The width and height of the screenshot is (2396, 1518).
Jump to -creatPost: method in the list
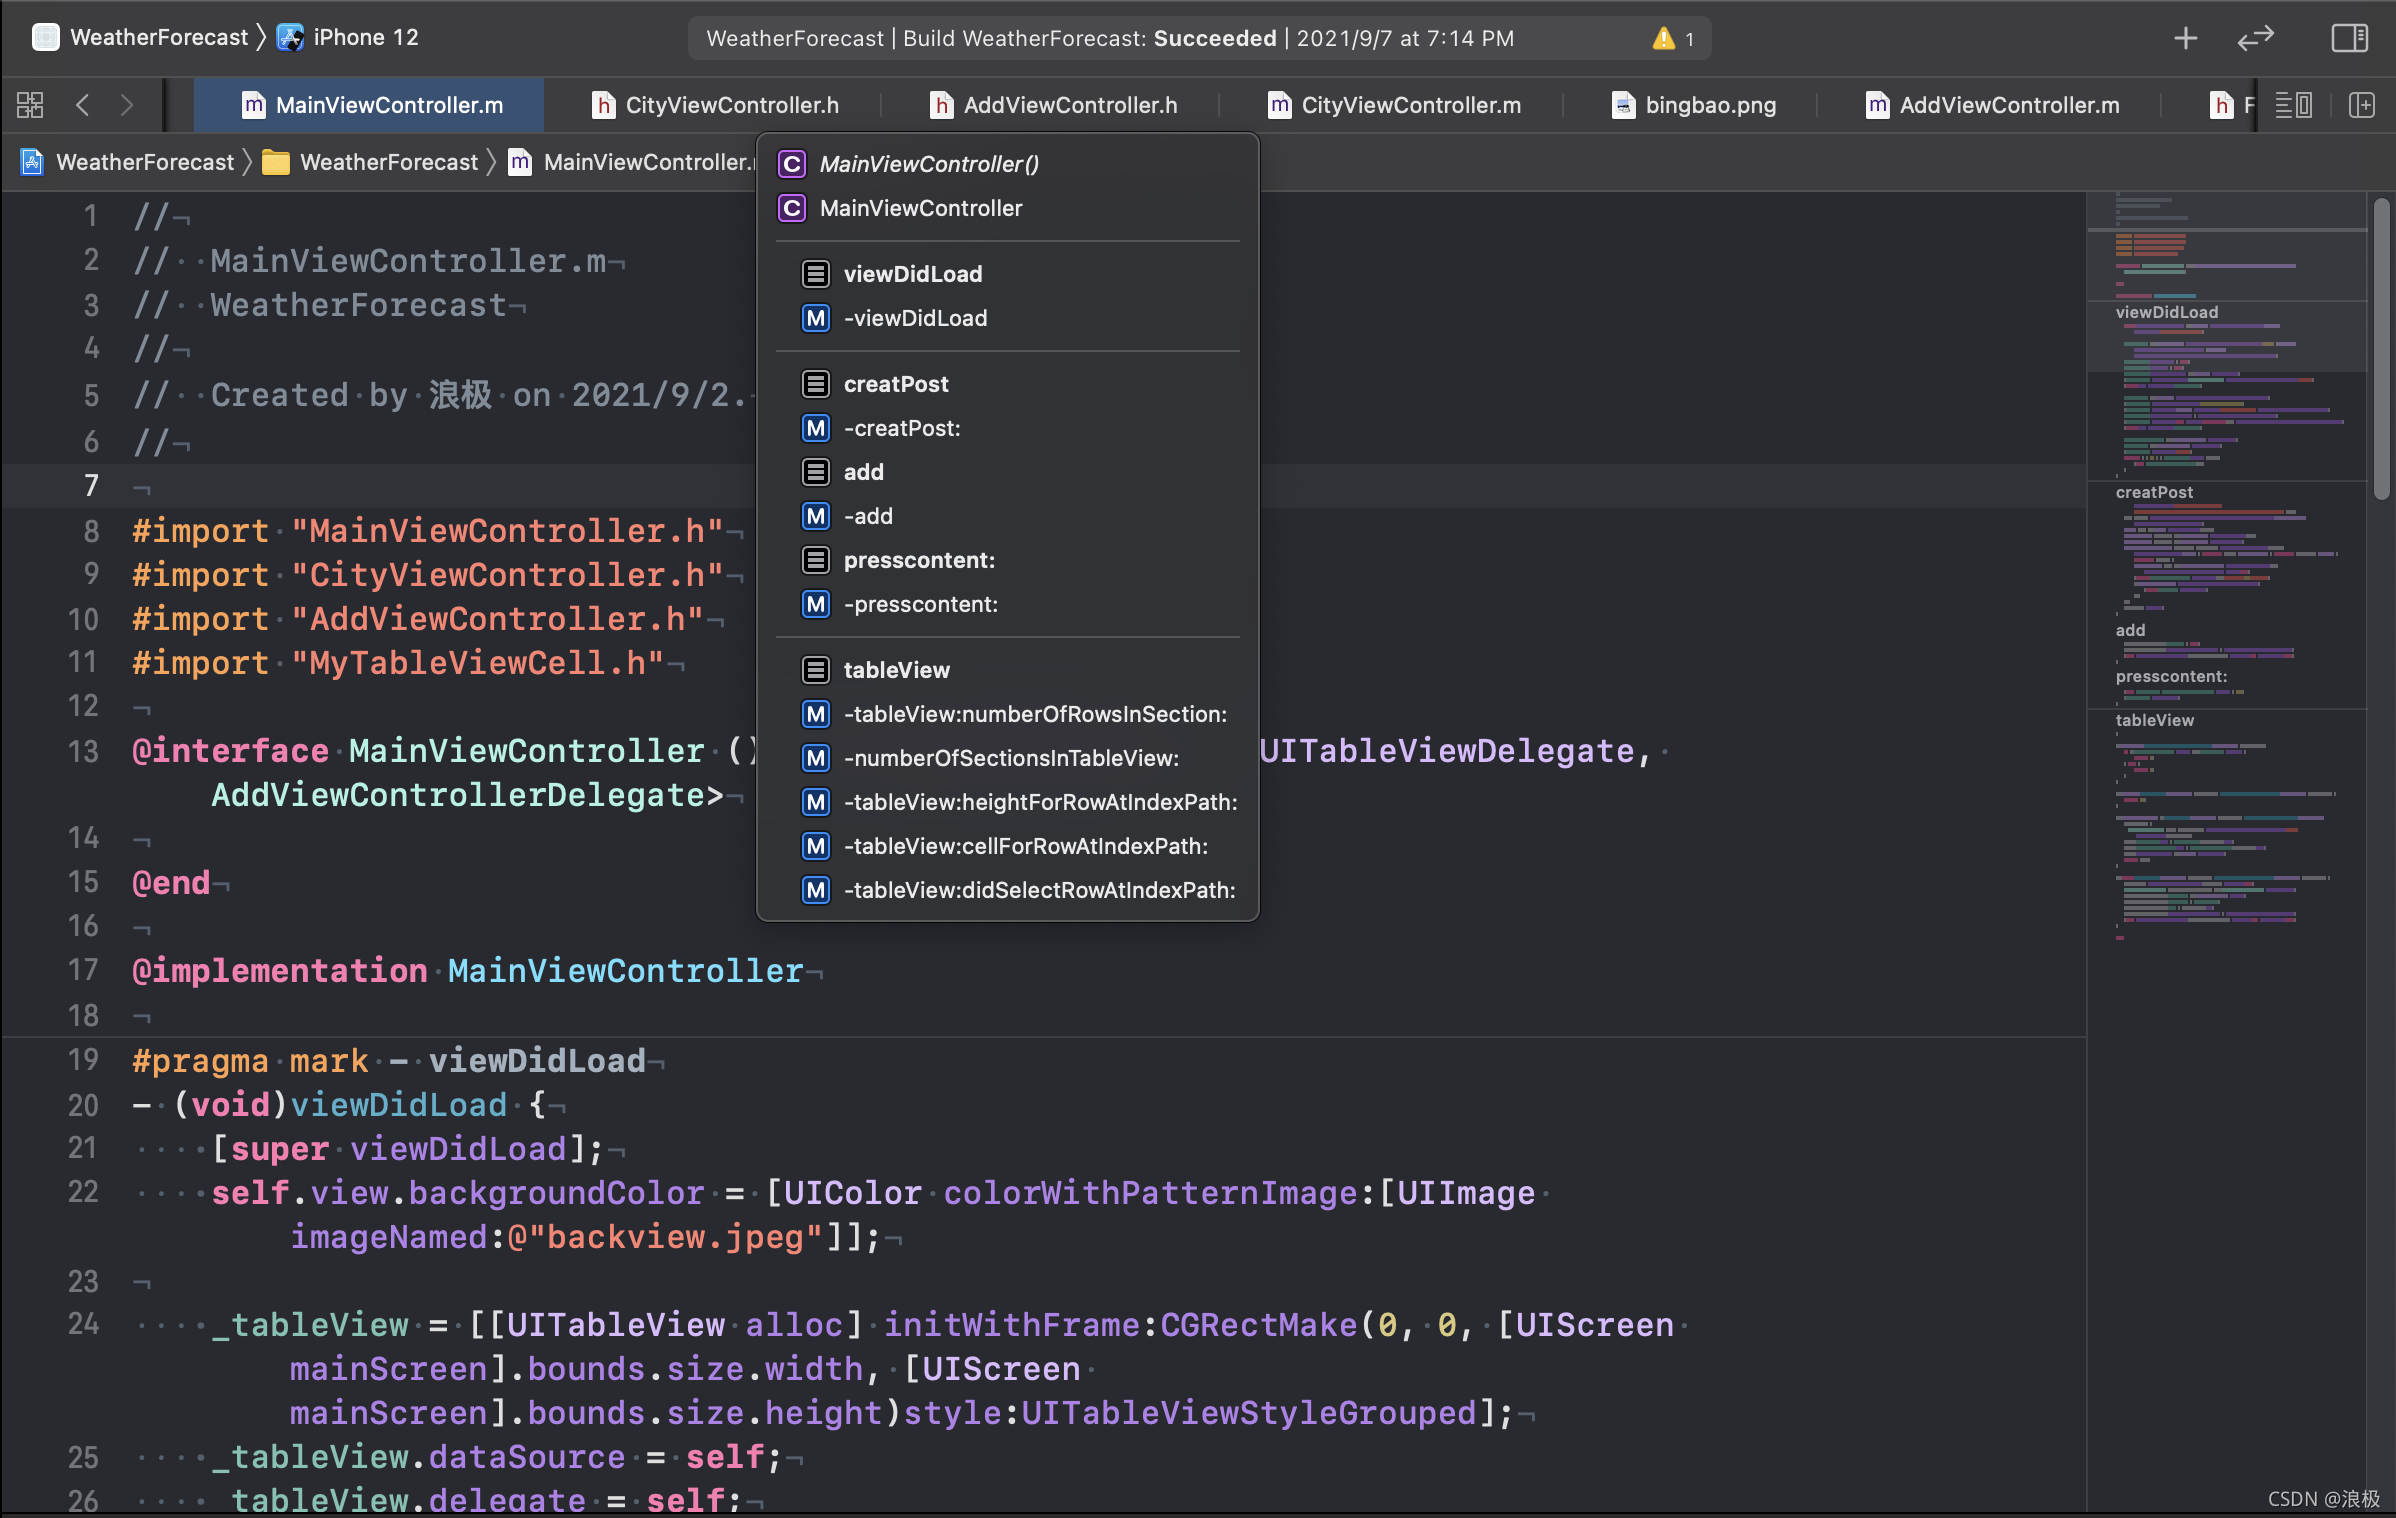[x=902, y=428]
